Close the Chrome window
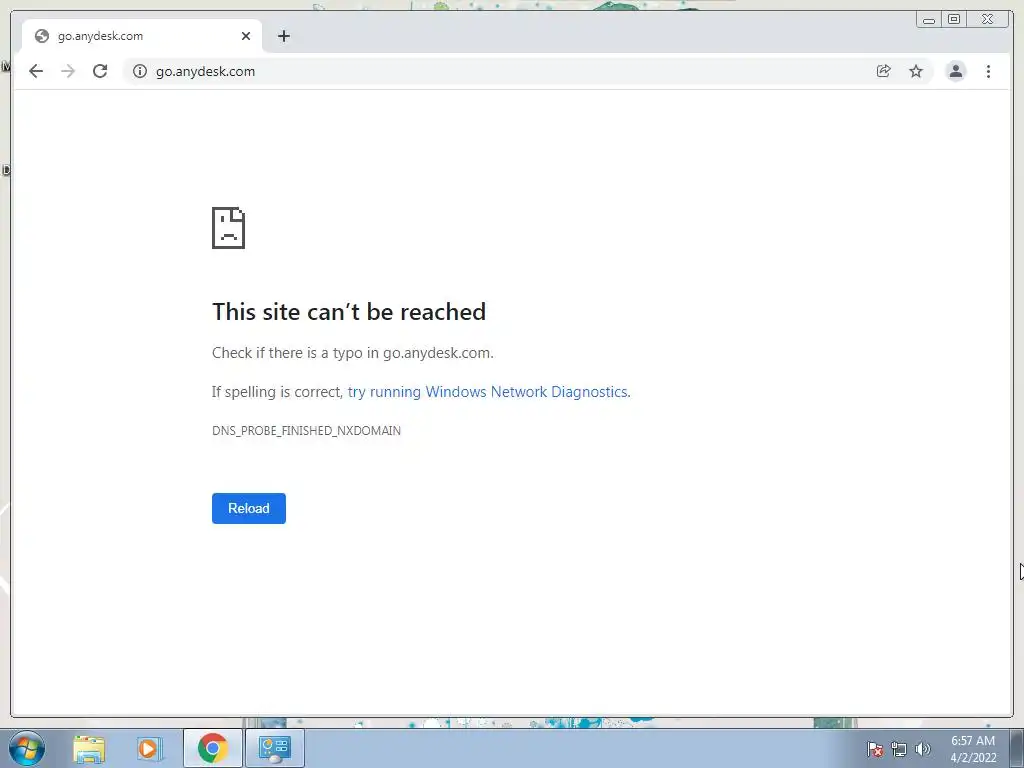Viewport: 1024px width, 768px height. tap(988, 20)
